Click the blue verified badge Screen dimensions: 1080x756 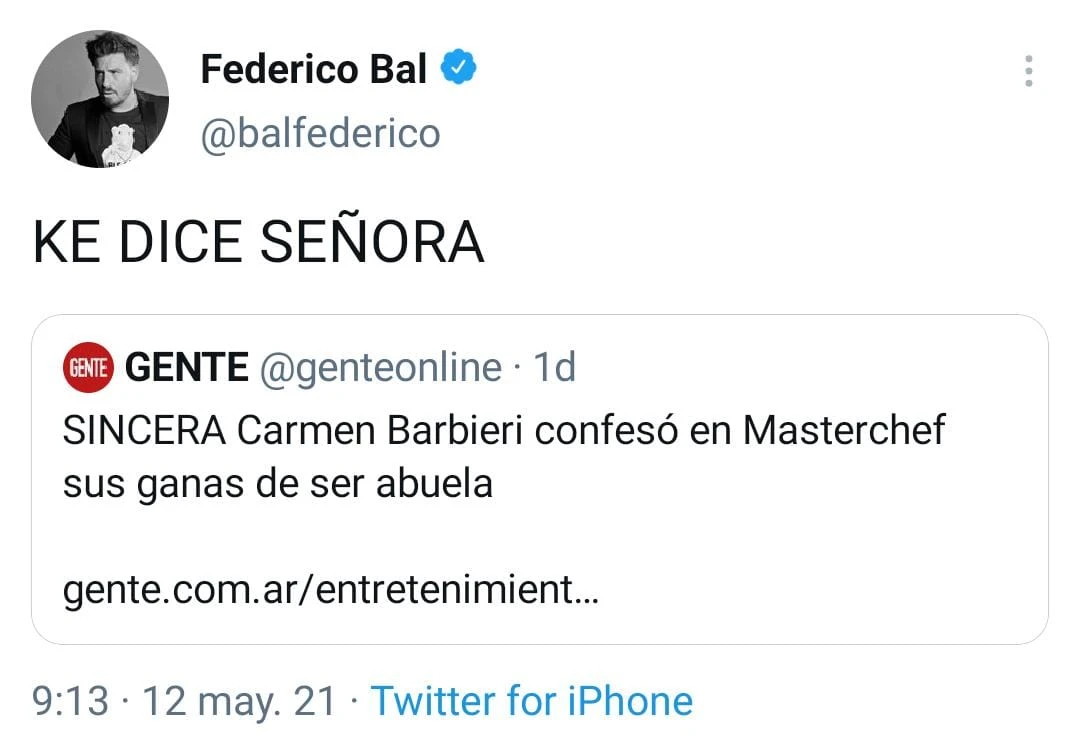[x=459, y=69]
